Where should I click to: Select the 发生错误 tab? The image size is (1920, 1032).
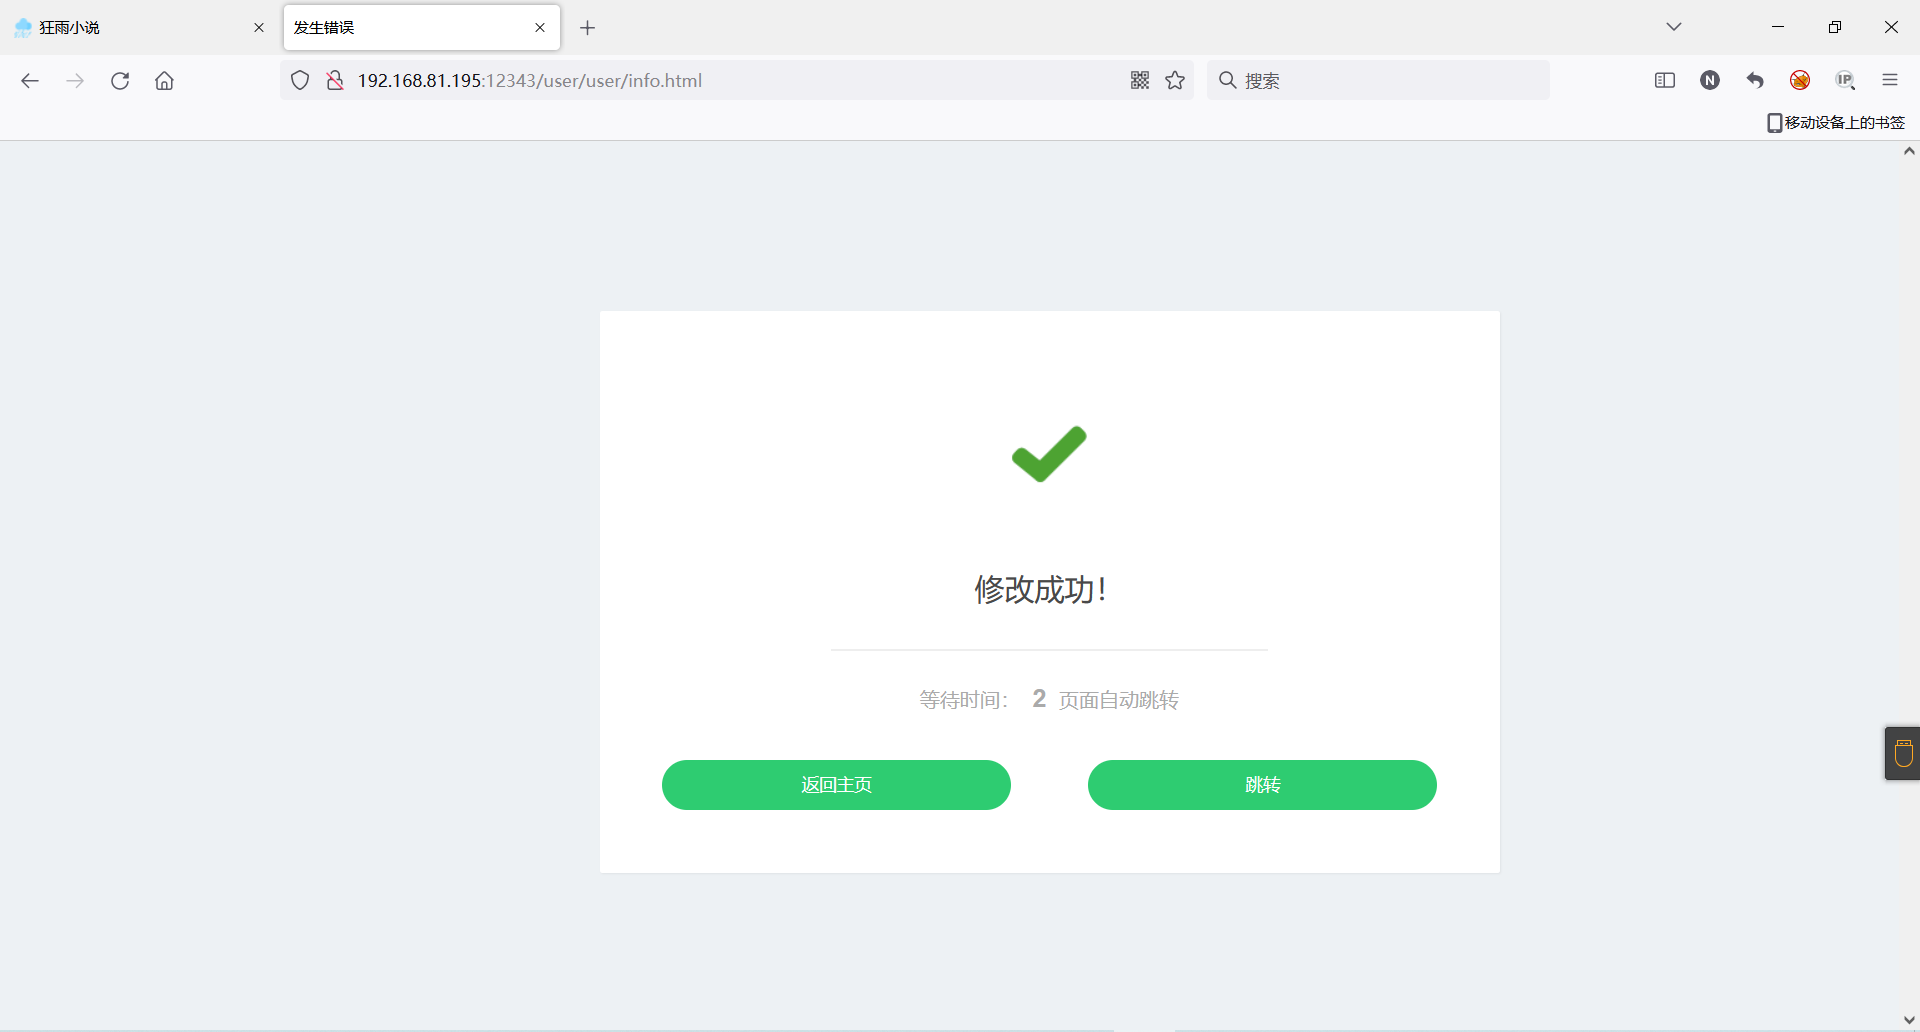click(x=421, y=28)
